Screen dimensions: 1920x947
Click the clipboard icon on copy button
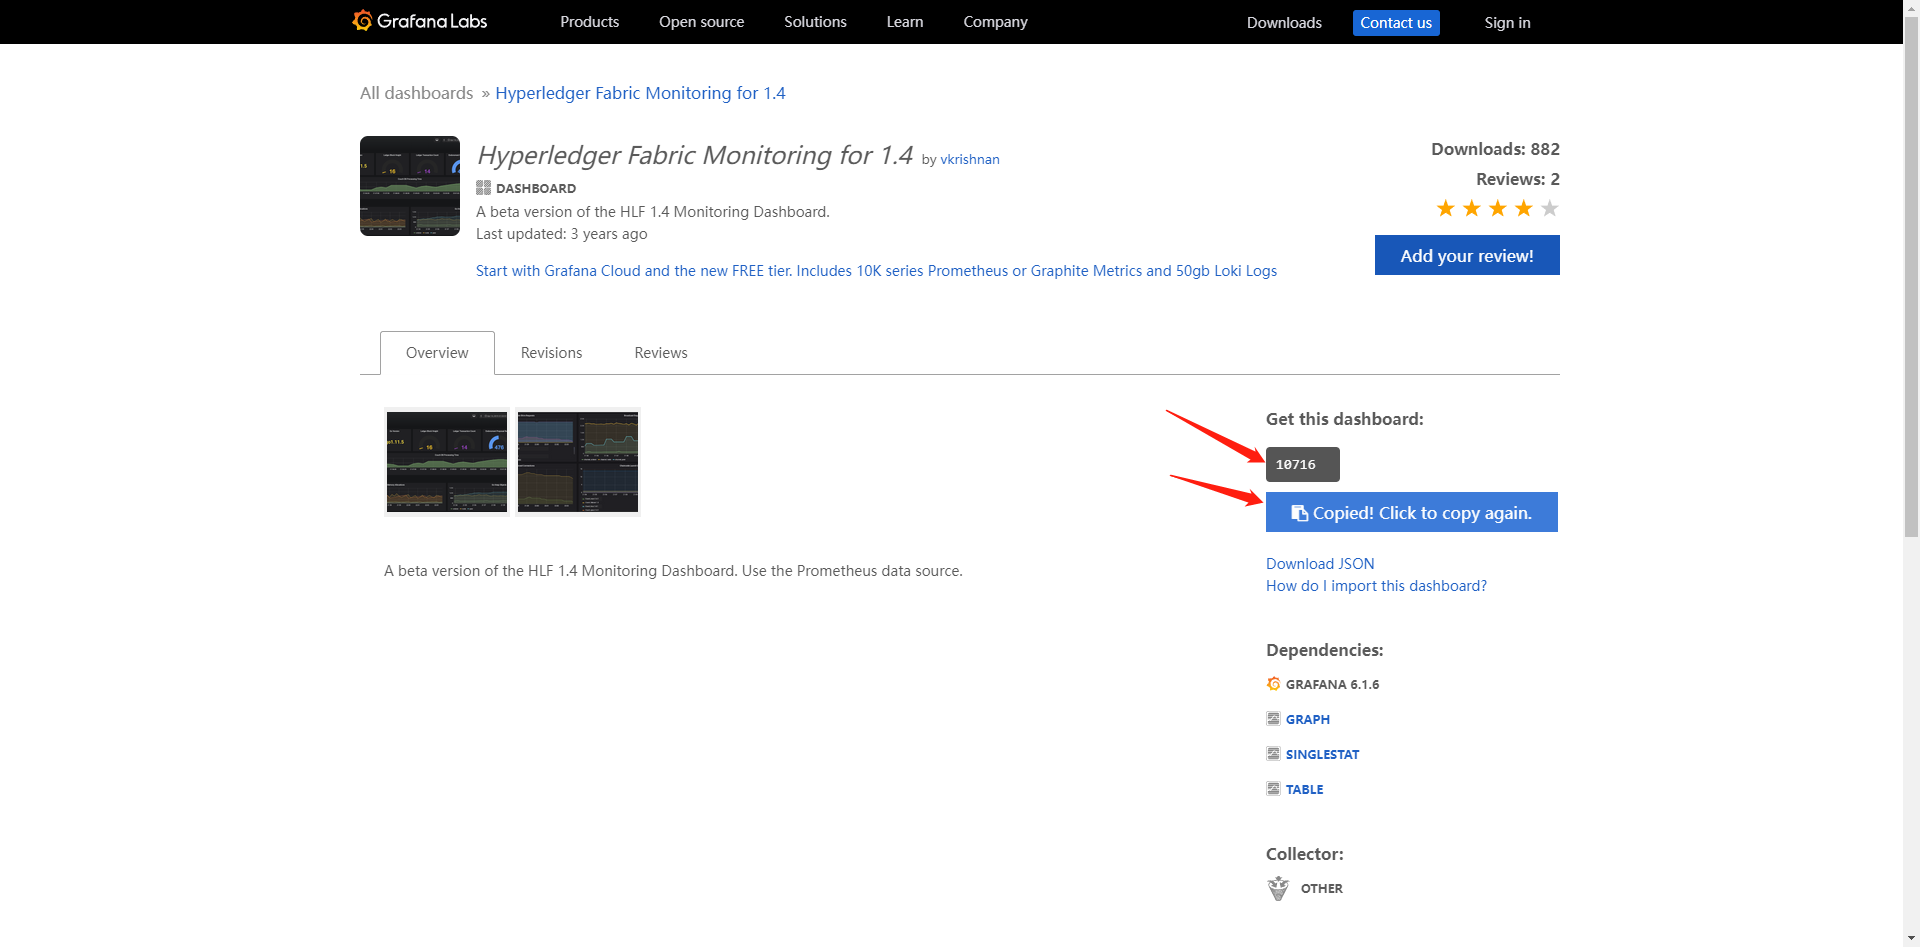(1299, 513)
